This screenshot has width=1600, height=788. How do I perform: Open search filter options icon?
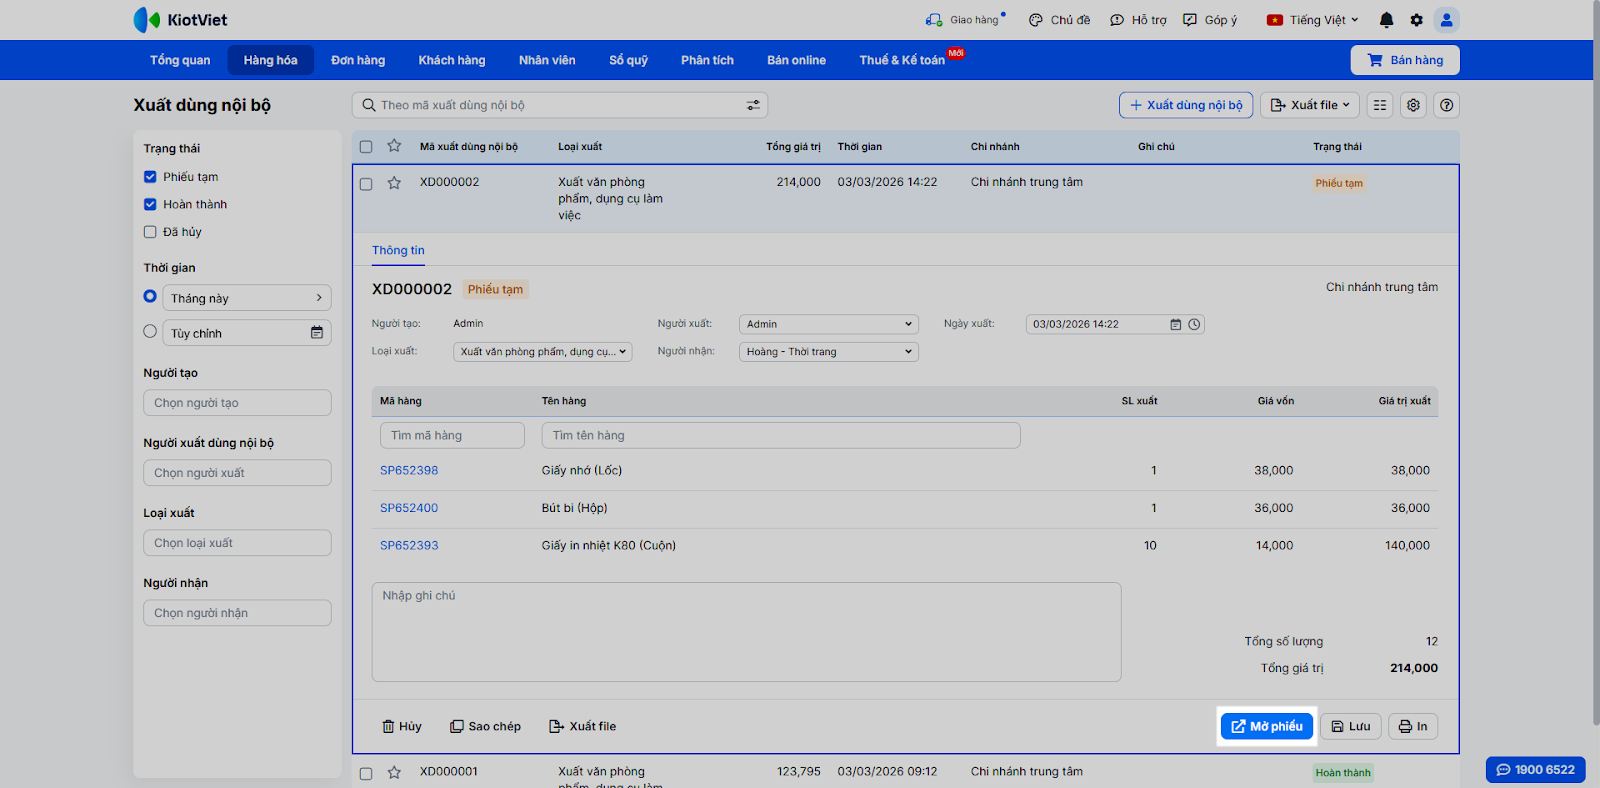click(753, 105)
